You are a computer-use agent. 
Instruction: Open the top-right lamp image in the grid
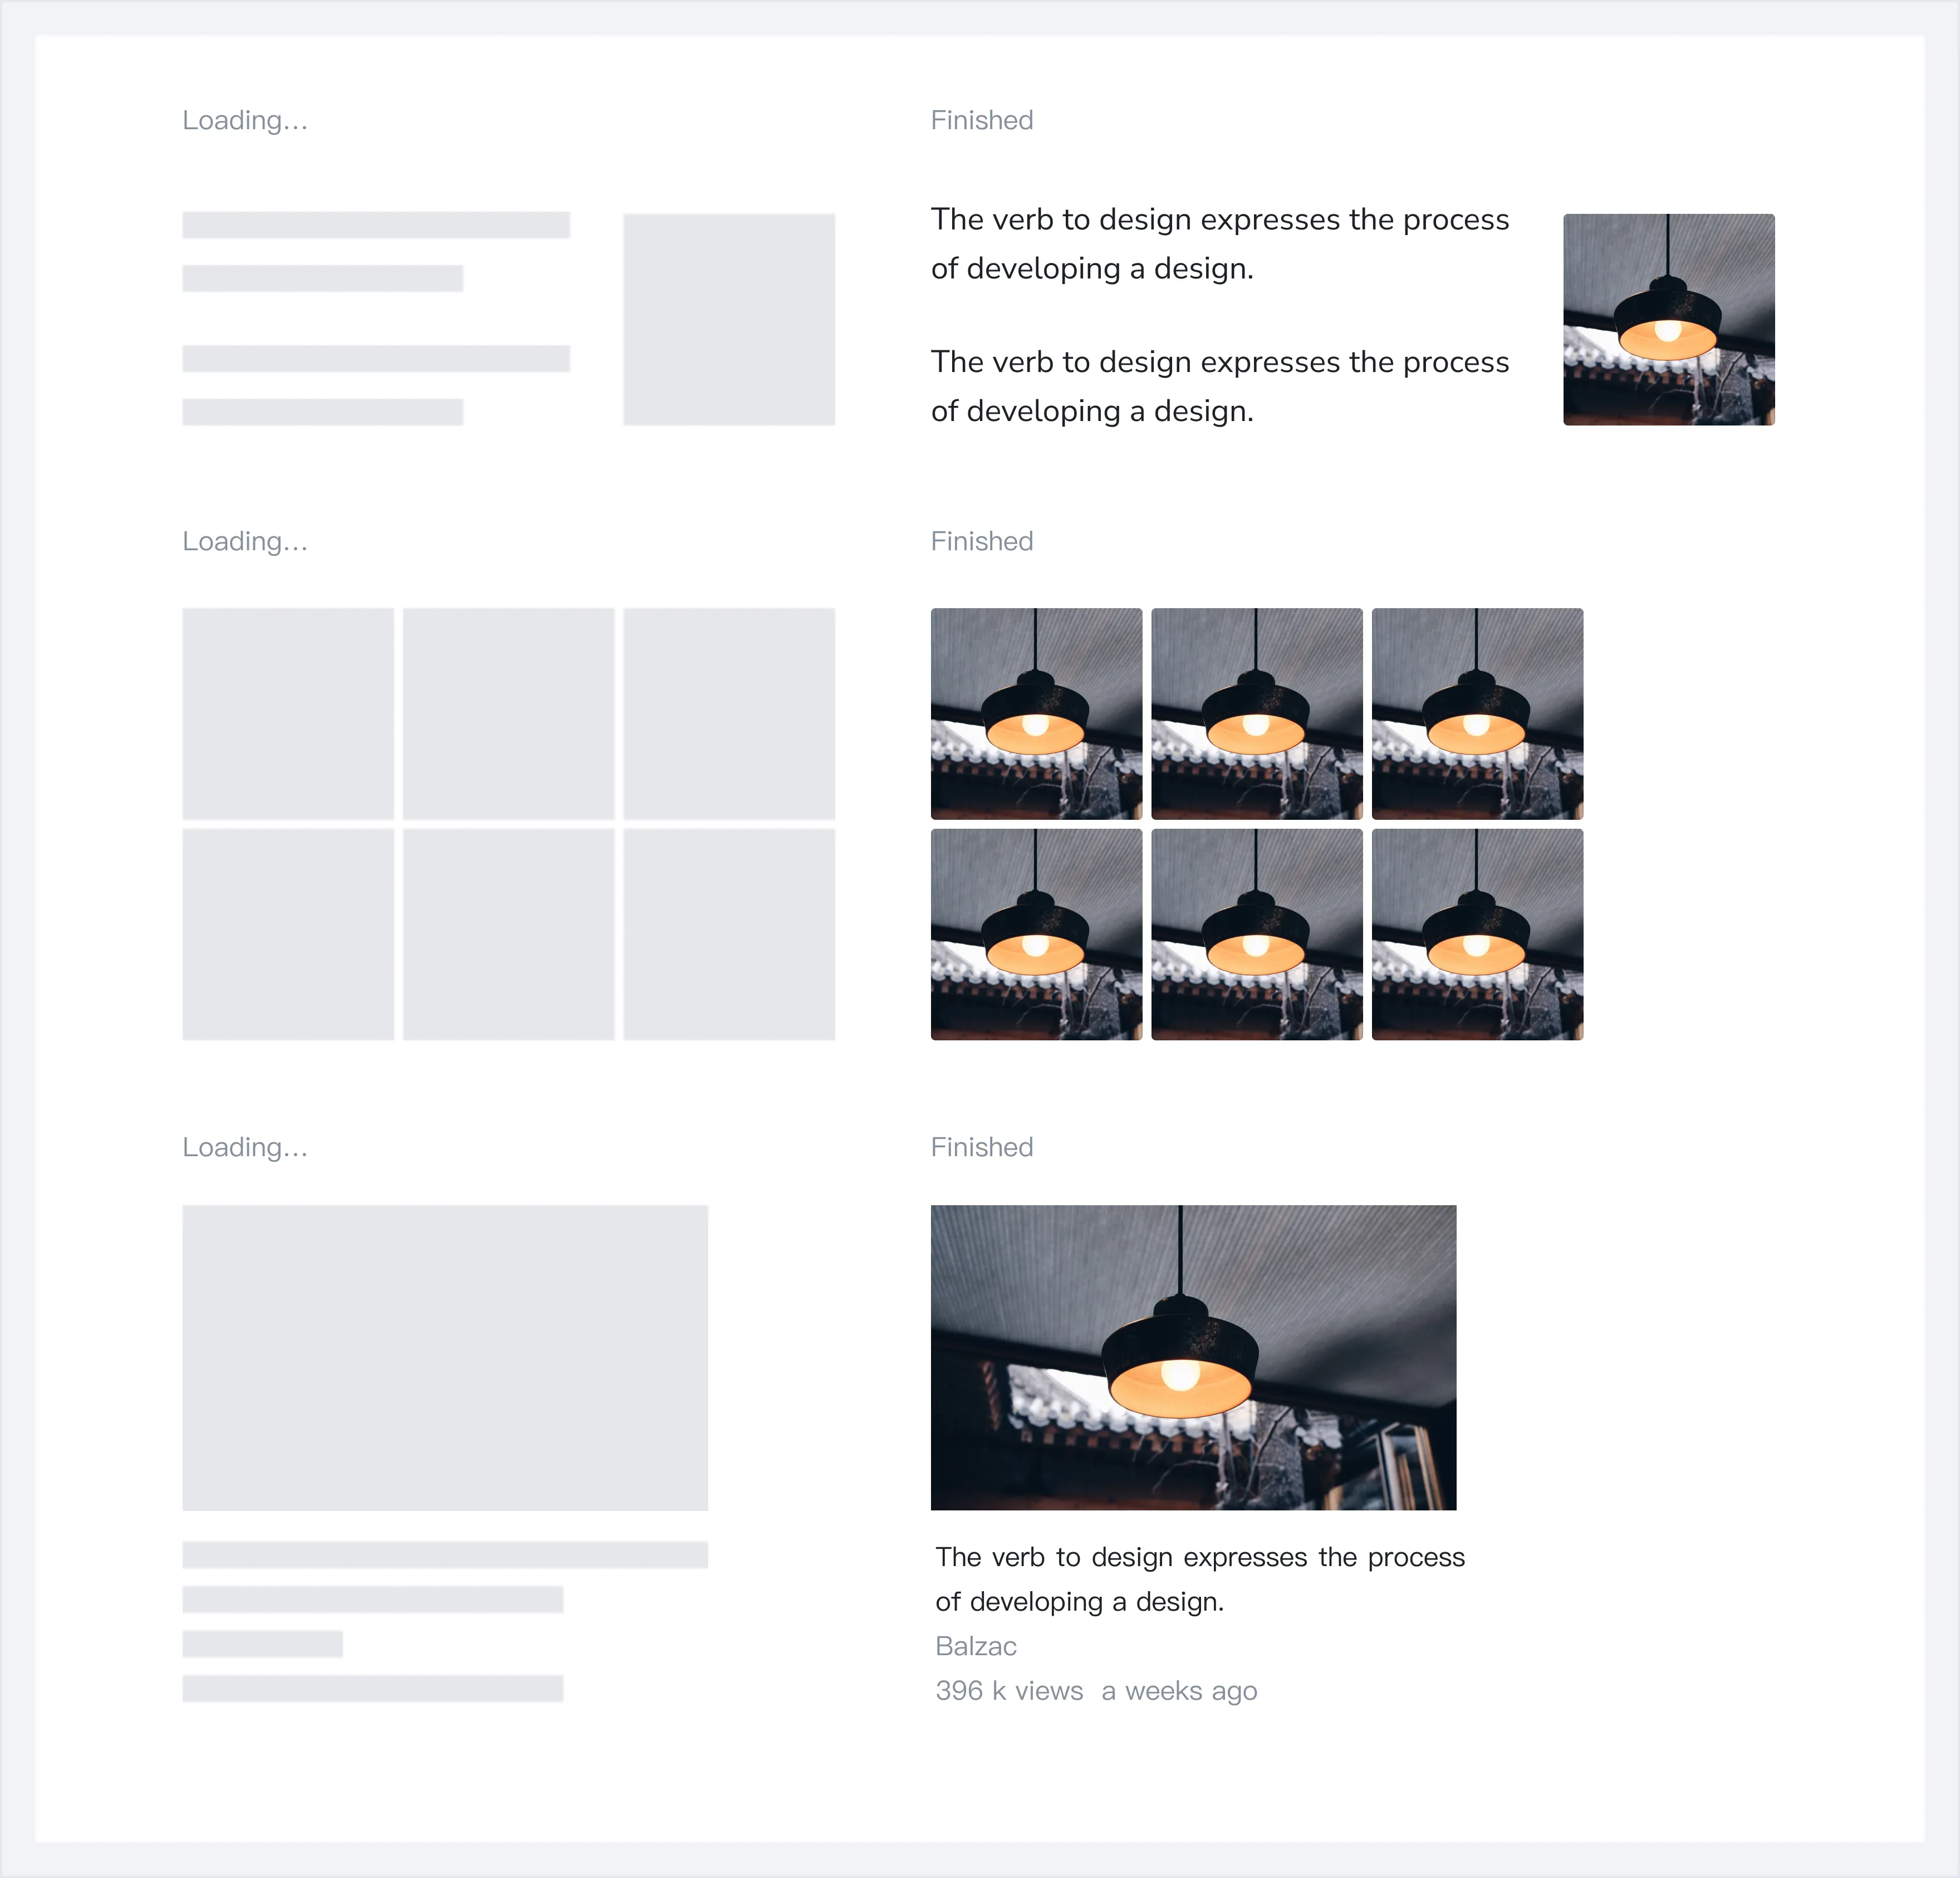1477,713
